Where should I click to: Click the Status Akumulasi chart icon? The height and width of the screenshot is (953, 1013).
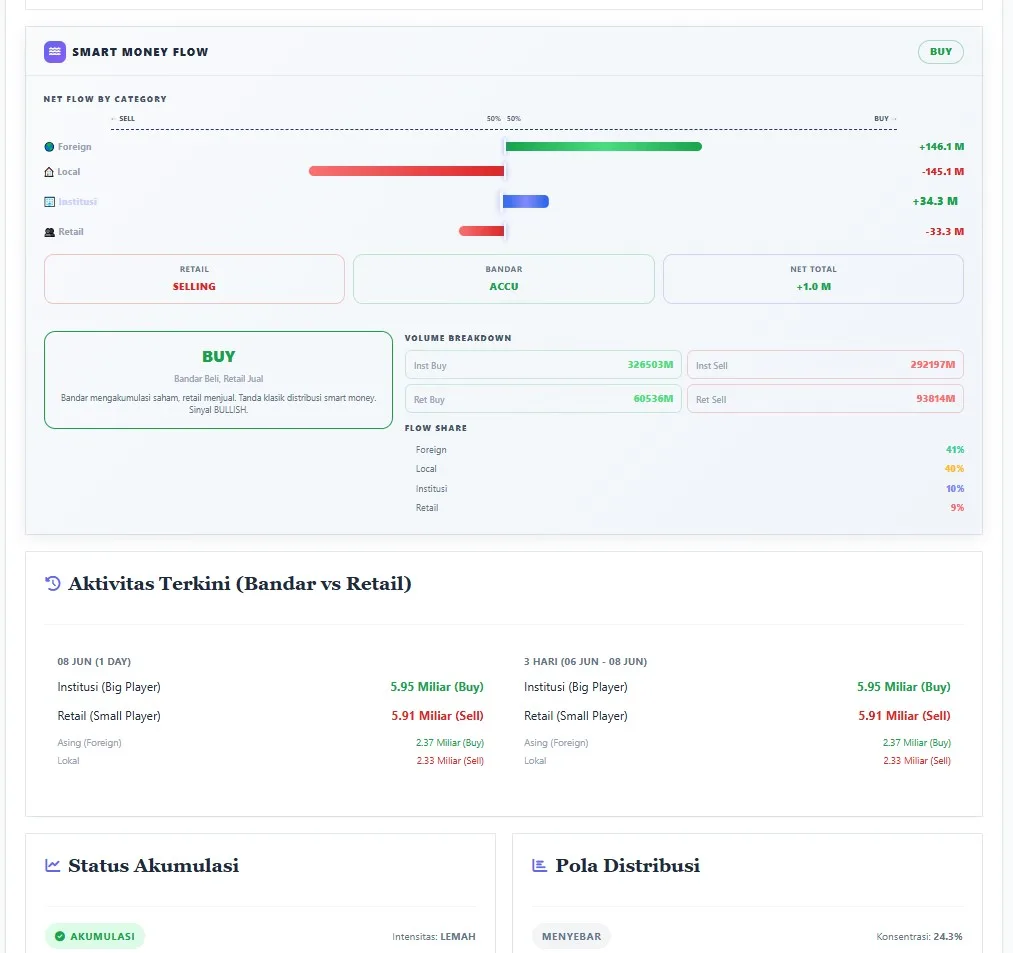tap(53, 865)
